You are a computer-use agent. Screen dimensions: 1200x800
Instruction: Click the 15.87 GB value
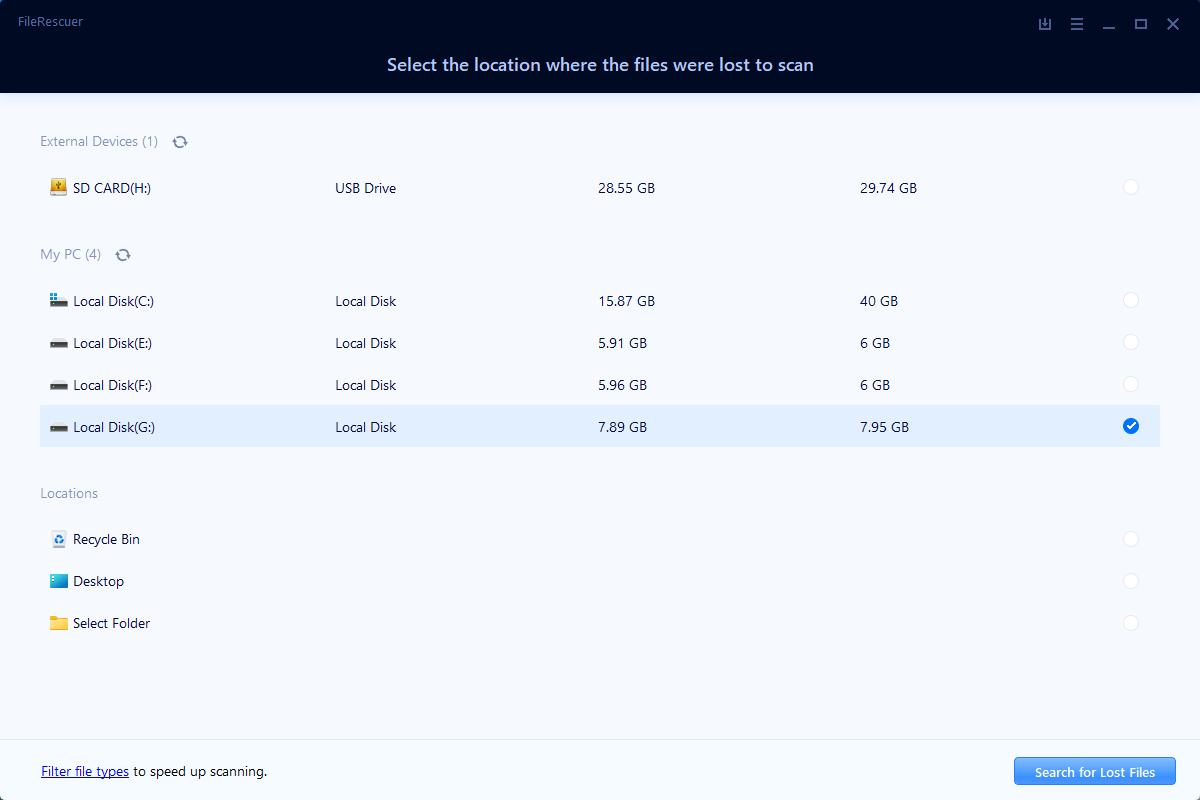tap(626, 301)
